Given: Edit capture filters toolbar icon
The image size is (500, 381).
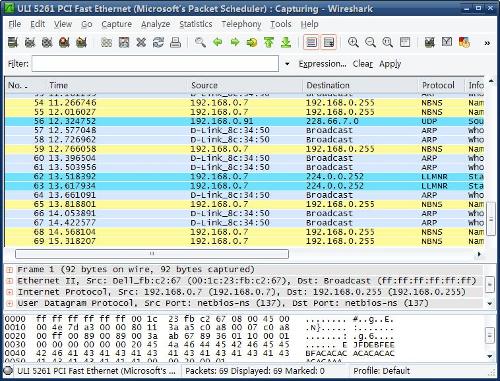Looking at the screenshot, I should (430, 42).
